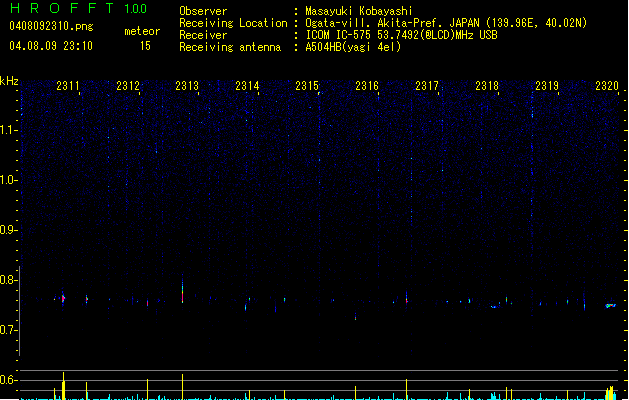
Task: Click the 2318 time marker
Action: pyautogui.click(x=487, y=86)
